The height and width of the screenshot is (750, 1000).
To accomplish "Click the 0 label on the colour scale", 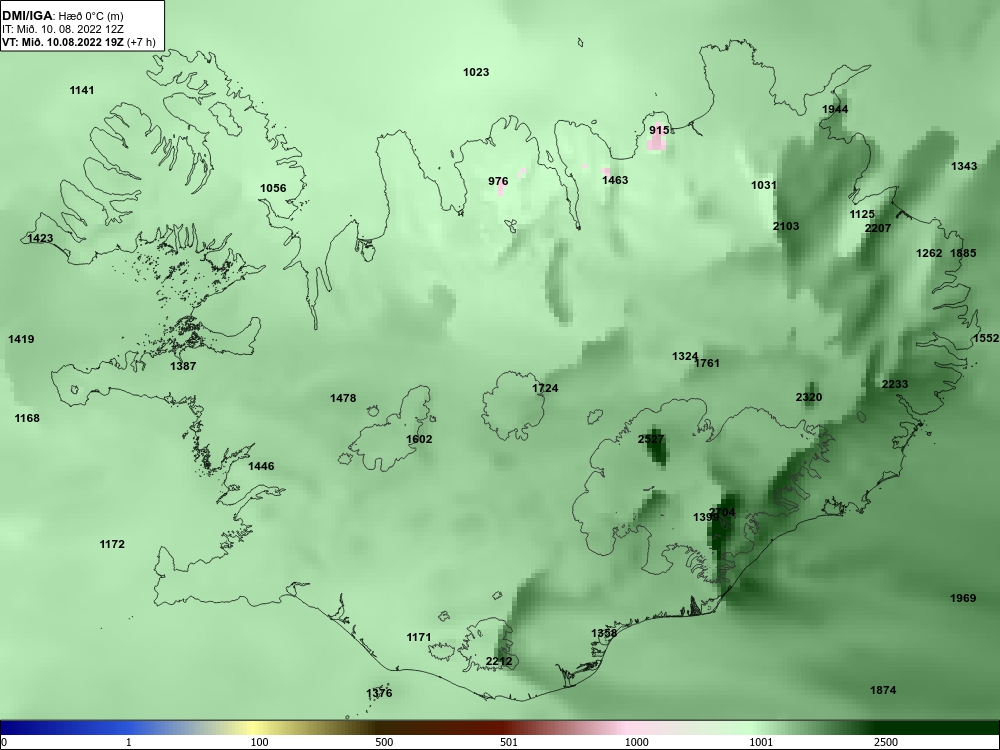I will 5,742.
